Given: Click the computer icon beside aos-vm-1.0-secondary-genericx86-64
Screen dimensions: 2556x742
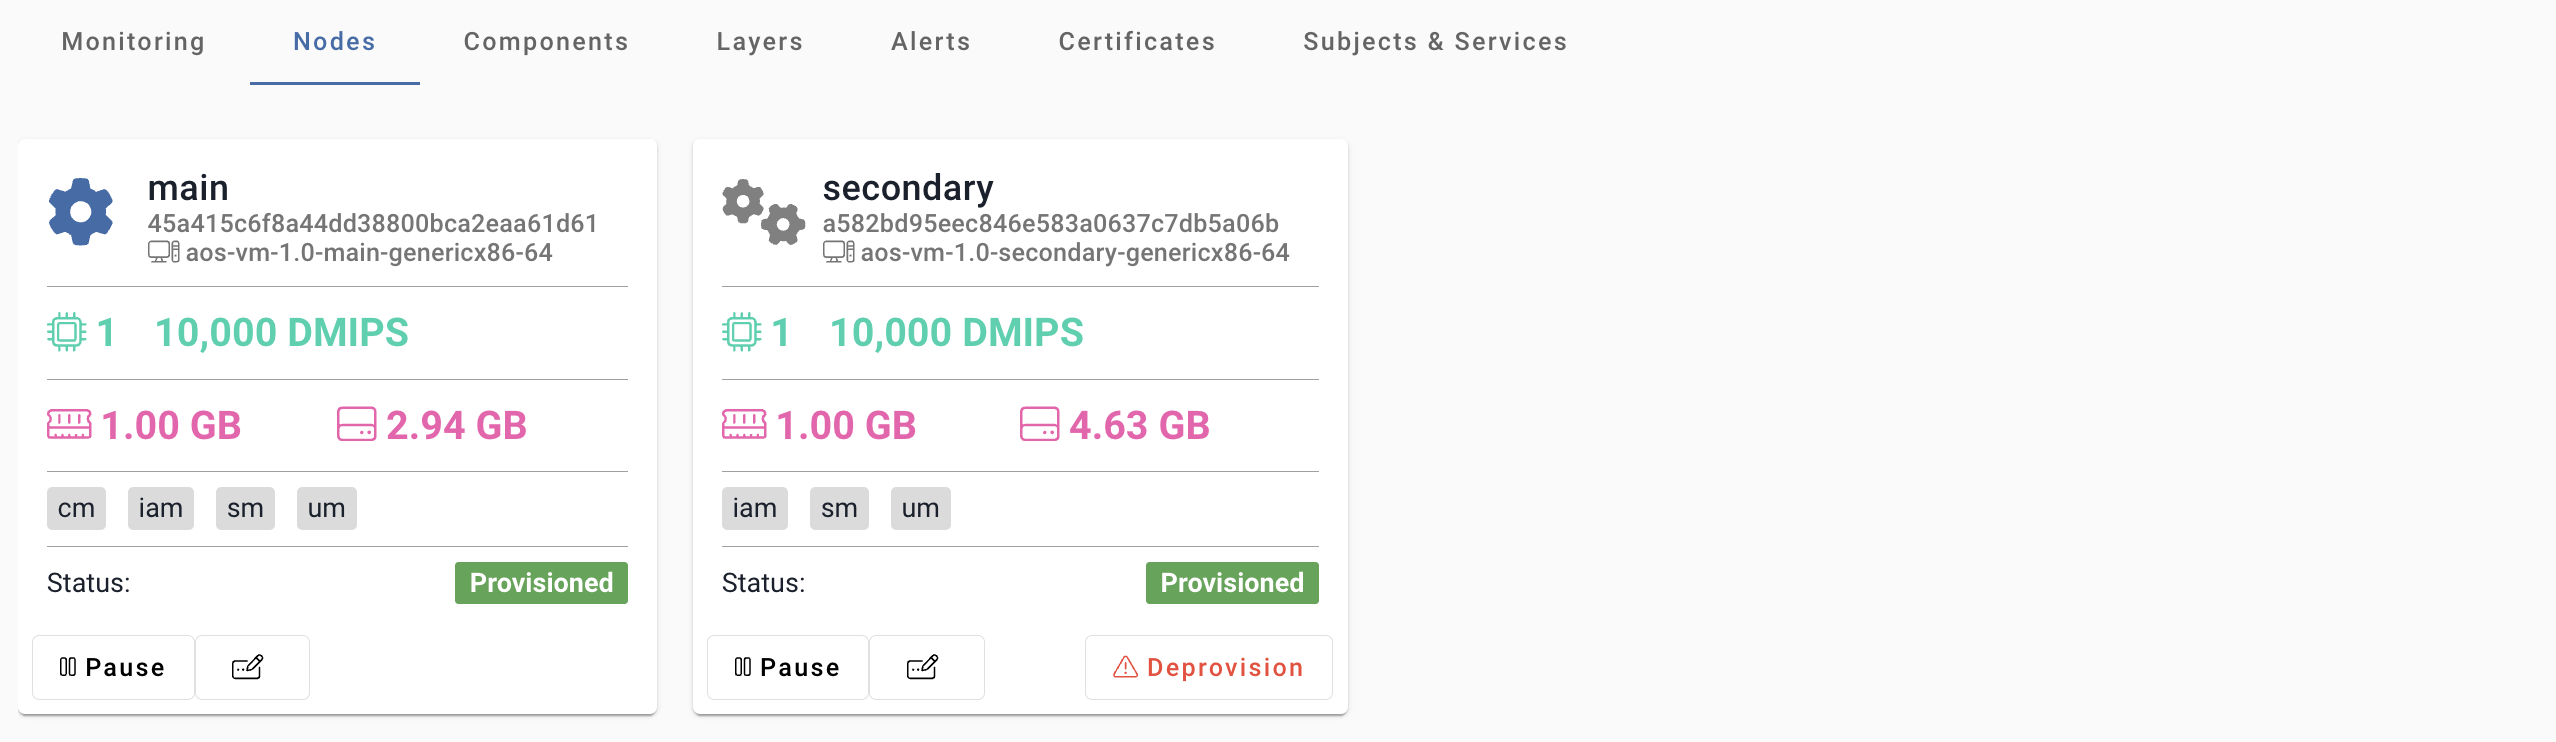Looking at the screenshot, I should pyautogui.click(x=838, y=252).
